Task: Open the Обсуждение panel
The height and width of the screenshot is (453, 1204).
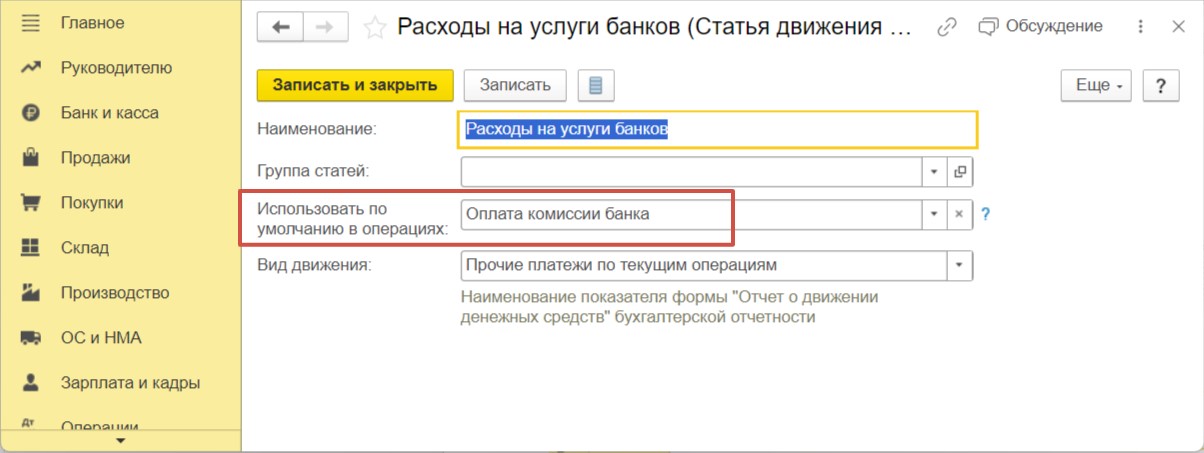Action: (x=1040, y=27)
